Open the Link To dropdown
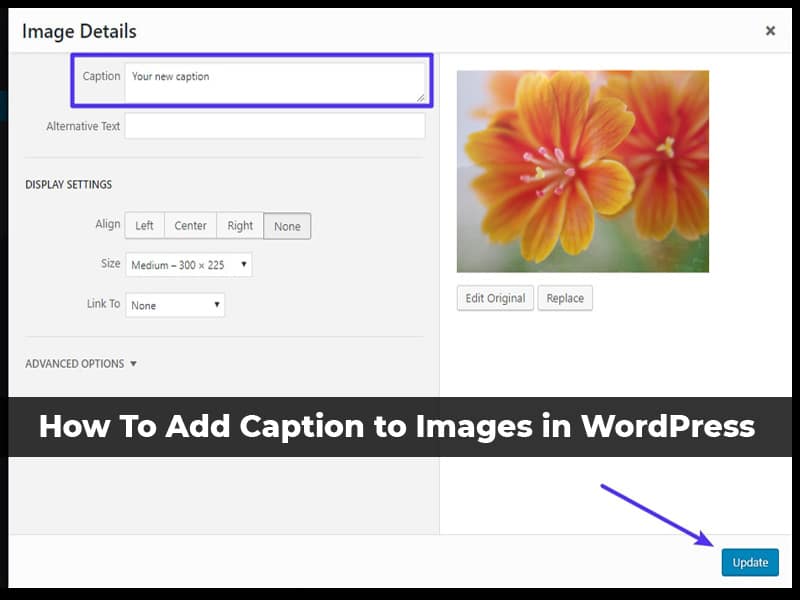This screenshot has height=600, width=800. pos(175,305)
